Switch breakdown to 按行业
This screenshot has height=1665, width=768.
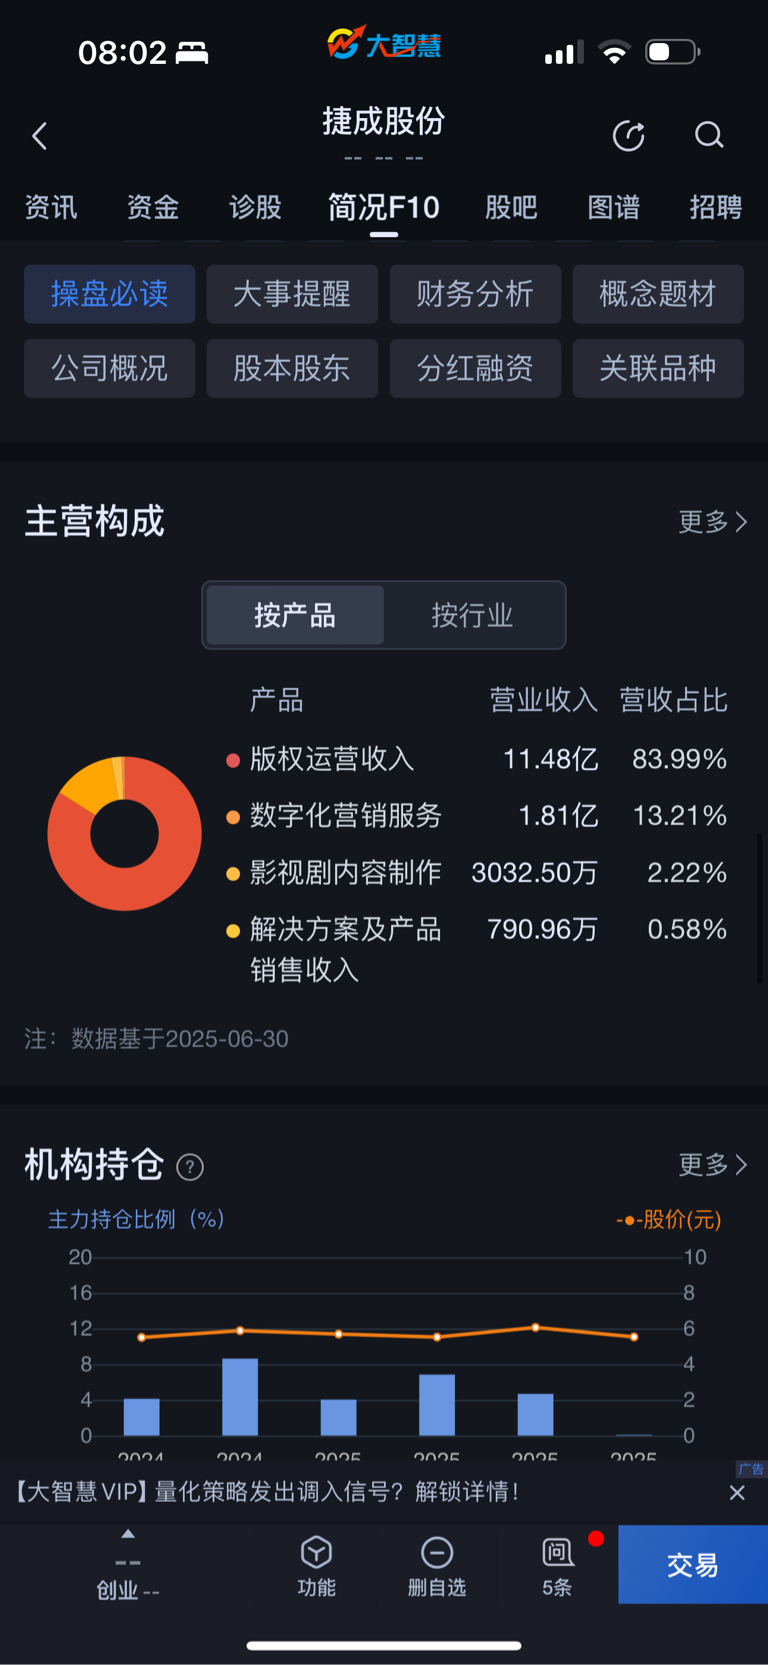[472, 615]
